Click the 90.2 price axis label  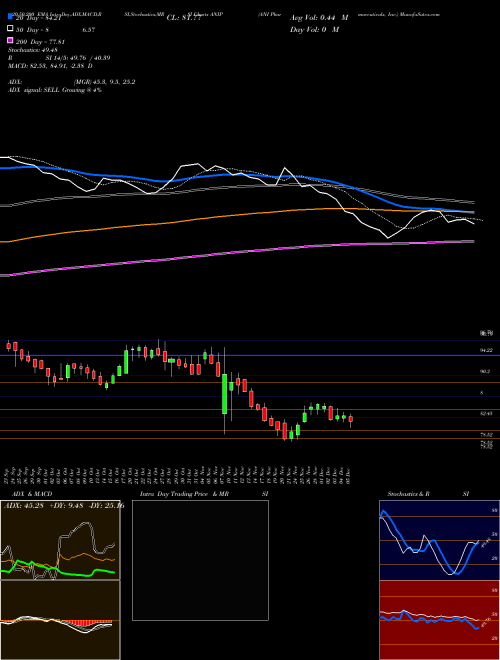(x=485, y=371)
